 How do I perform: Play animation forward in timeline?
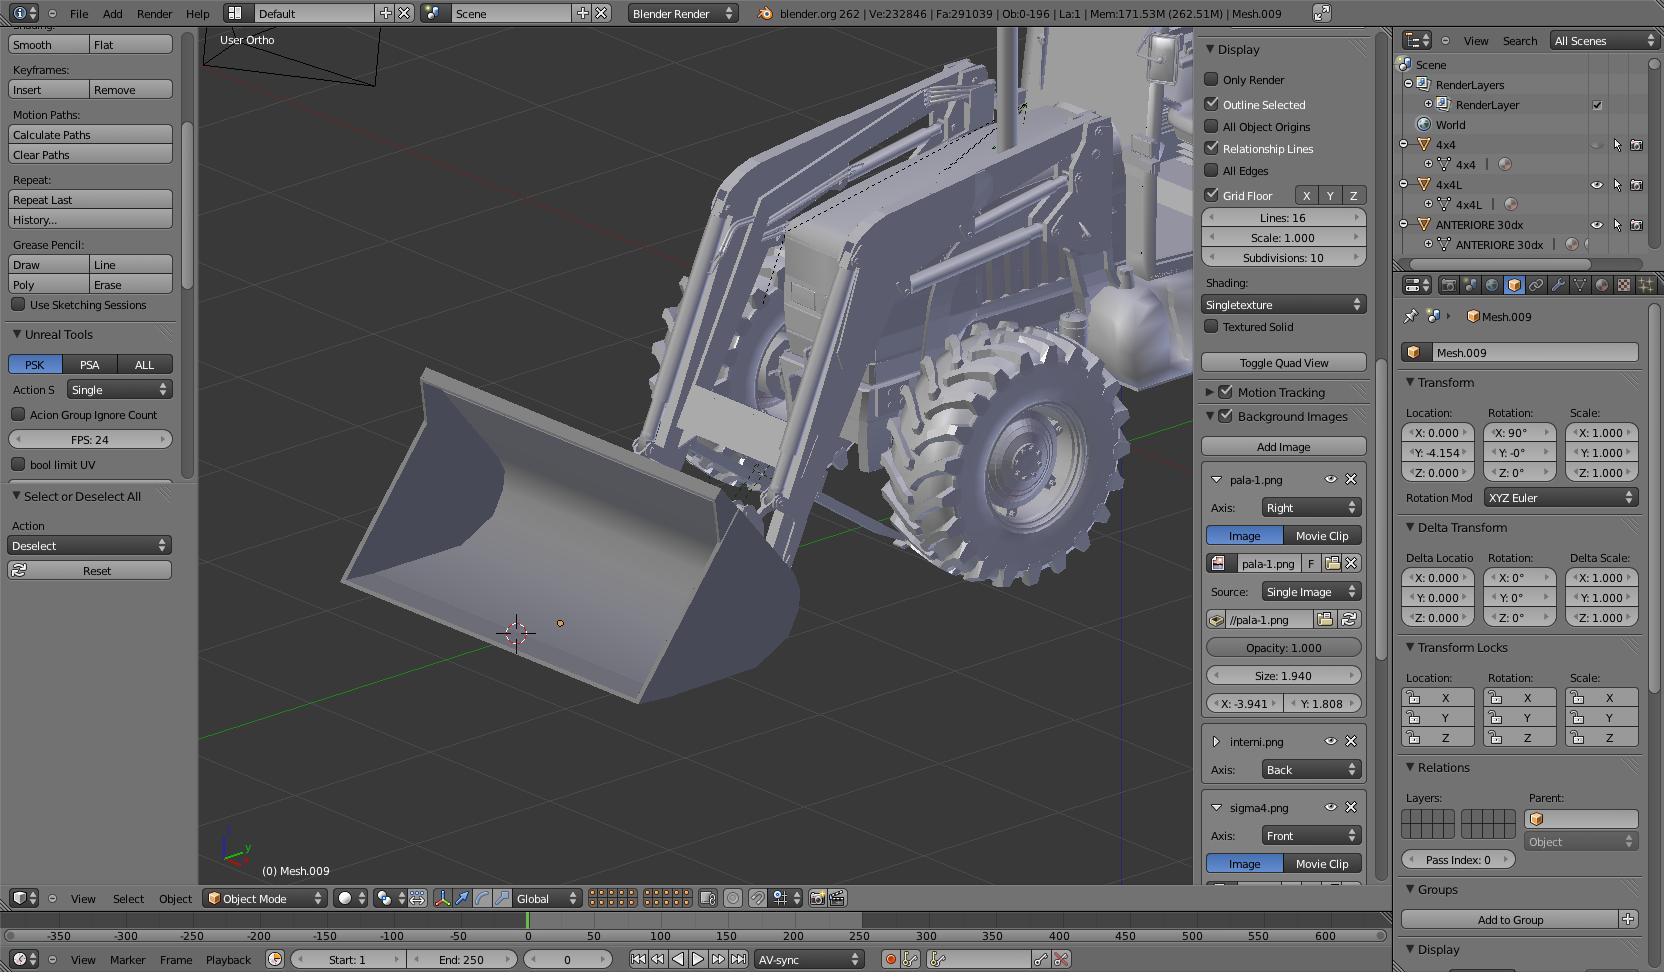pyautogui.click(x=698, y=959)
